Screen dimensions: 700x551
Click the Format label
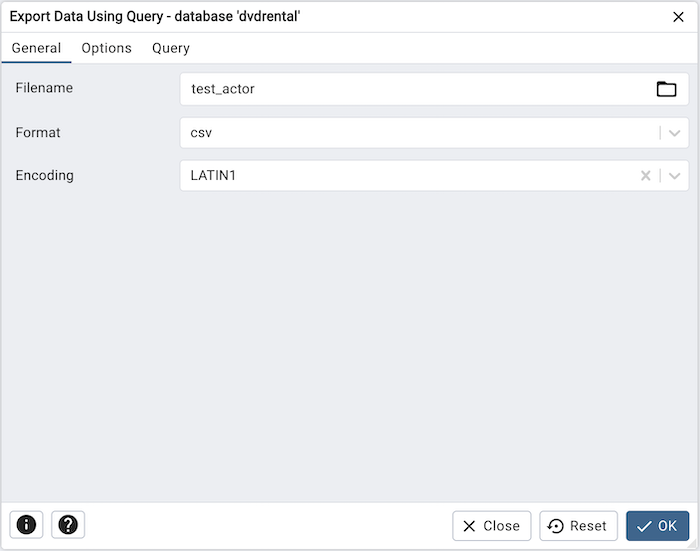click(38, 132)
